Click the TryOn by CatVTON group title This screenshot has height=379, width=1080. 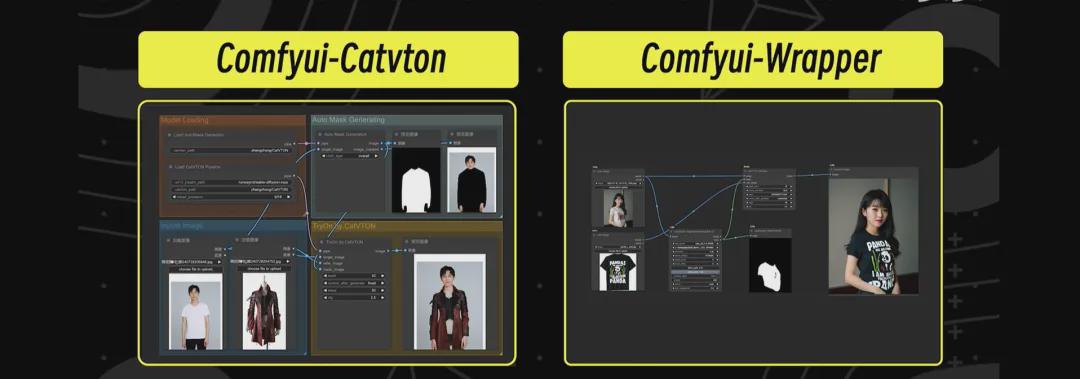344,226
